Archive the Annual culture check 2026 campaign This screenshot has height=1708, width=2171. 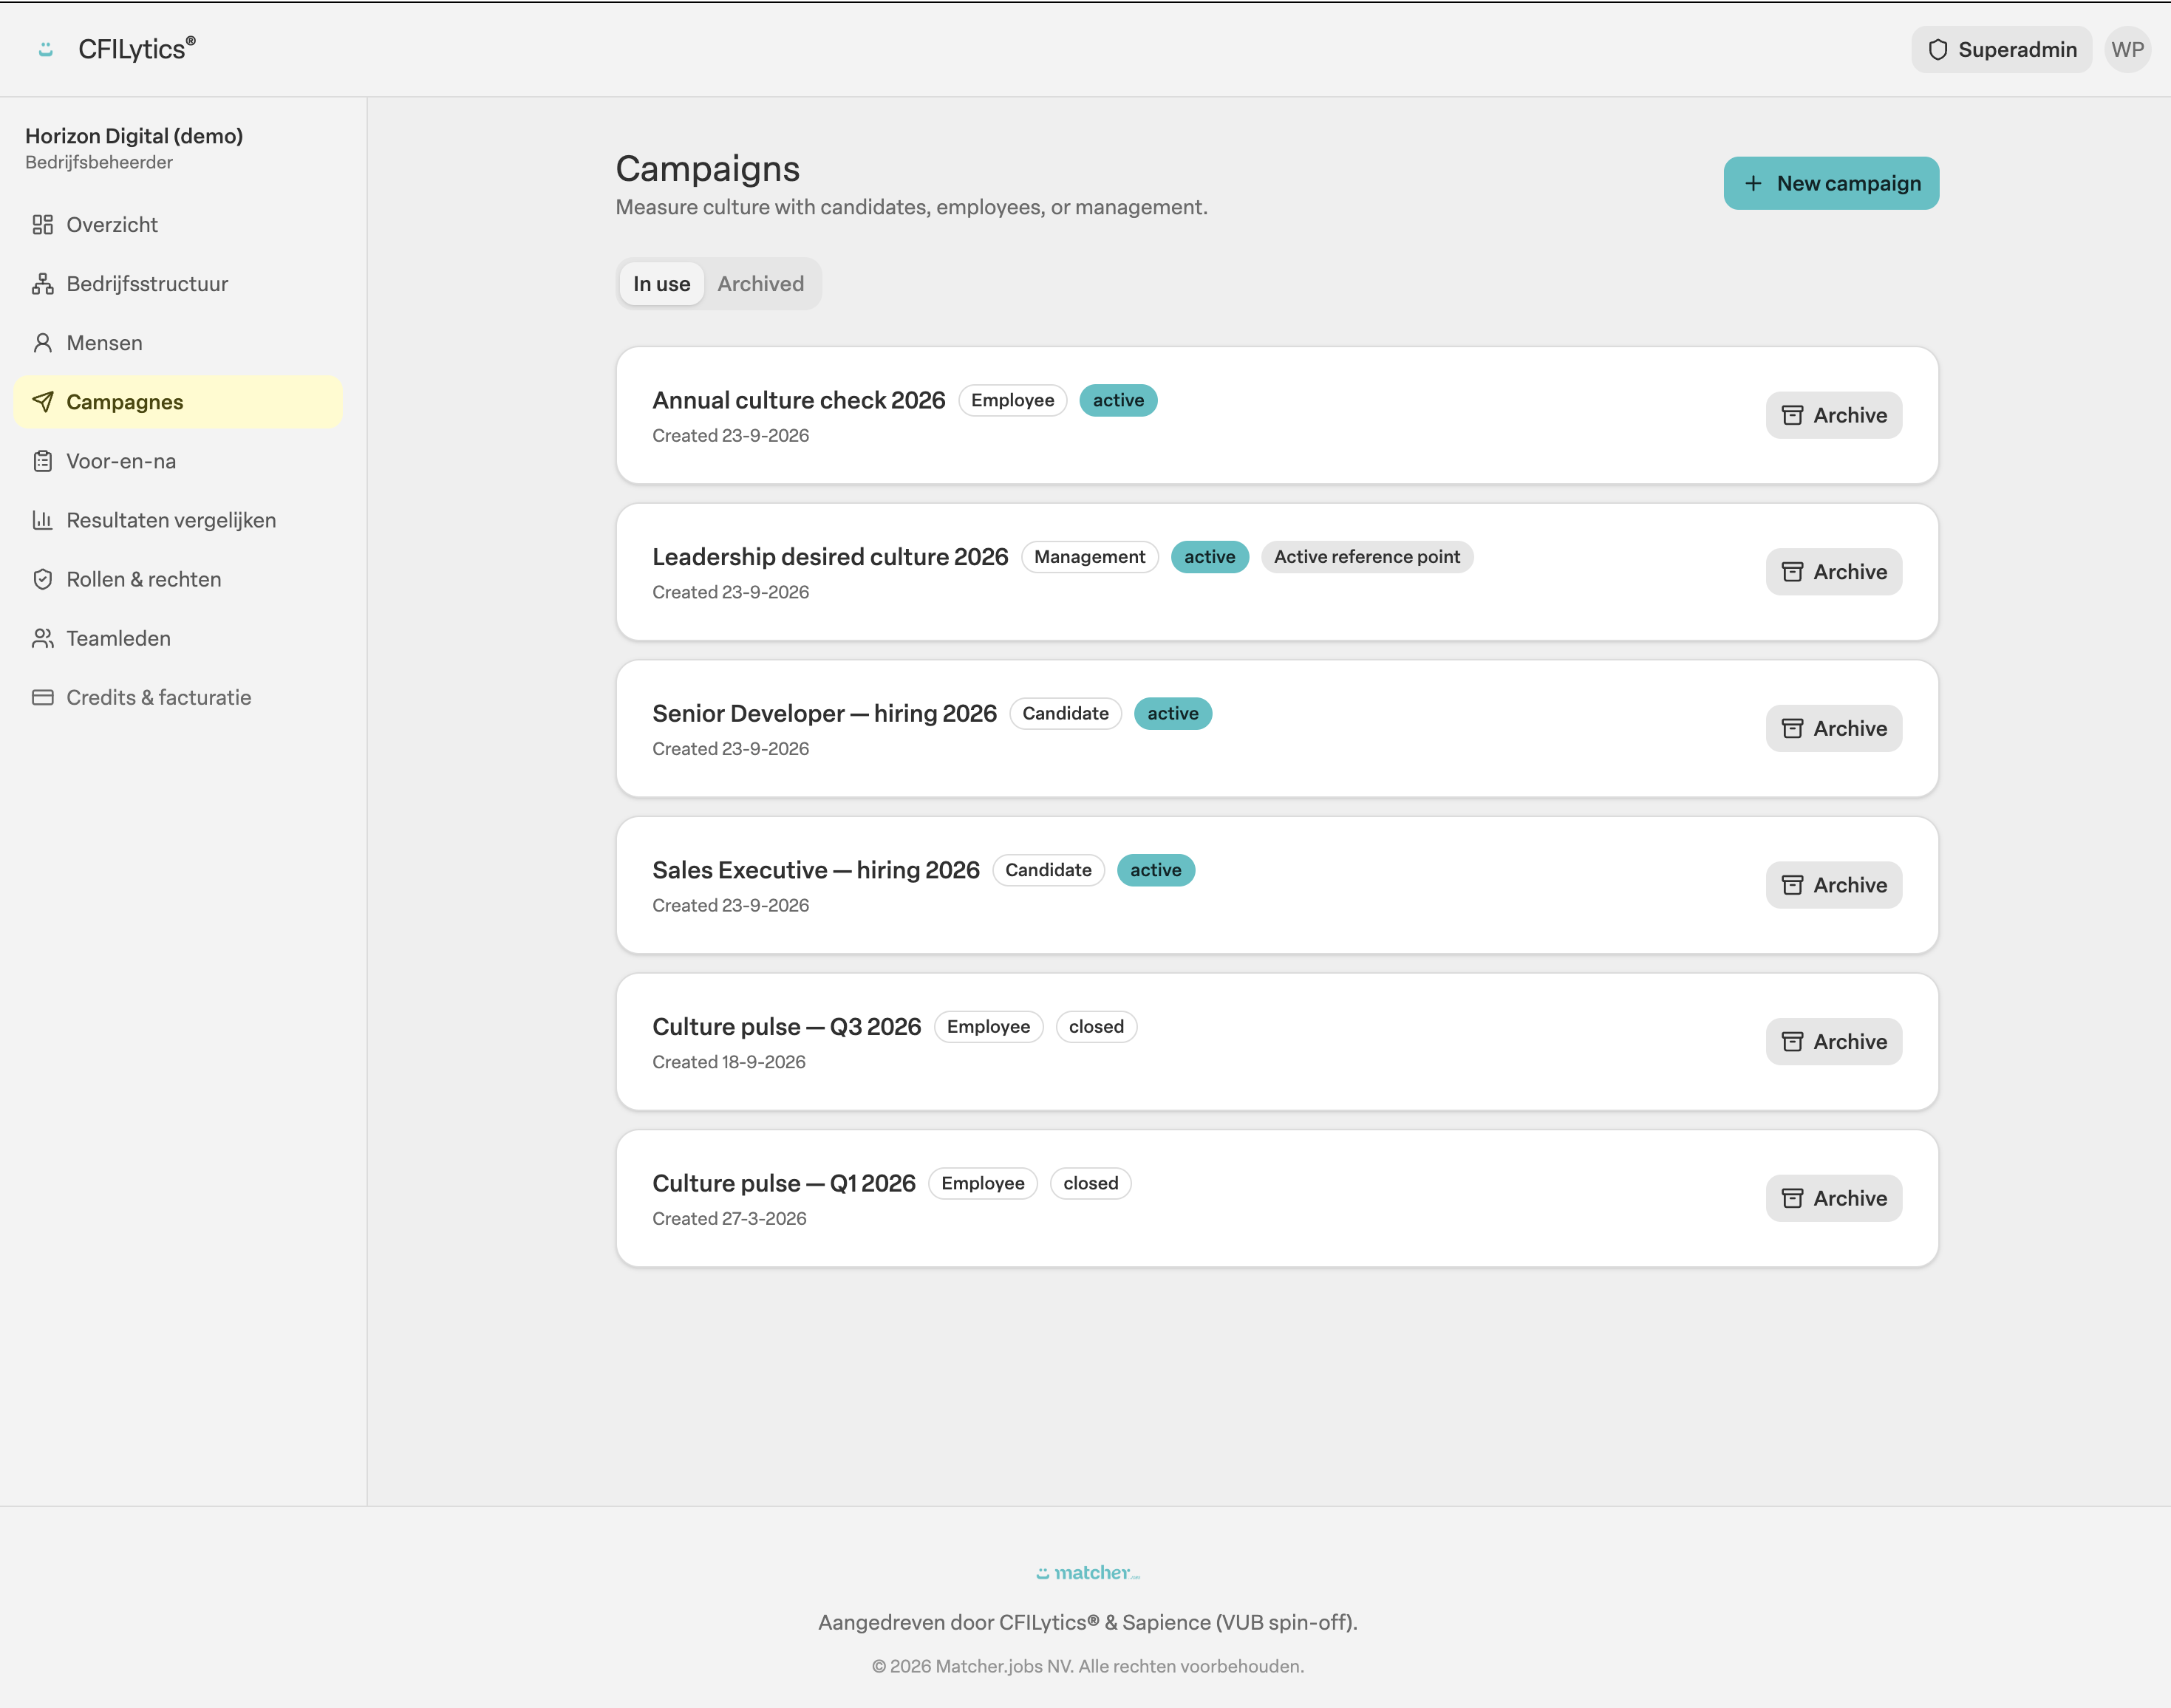1834,416
